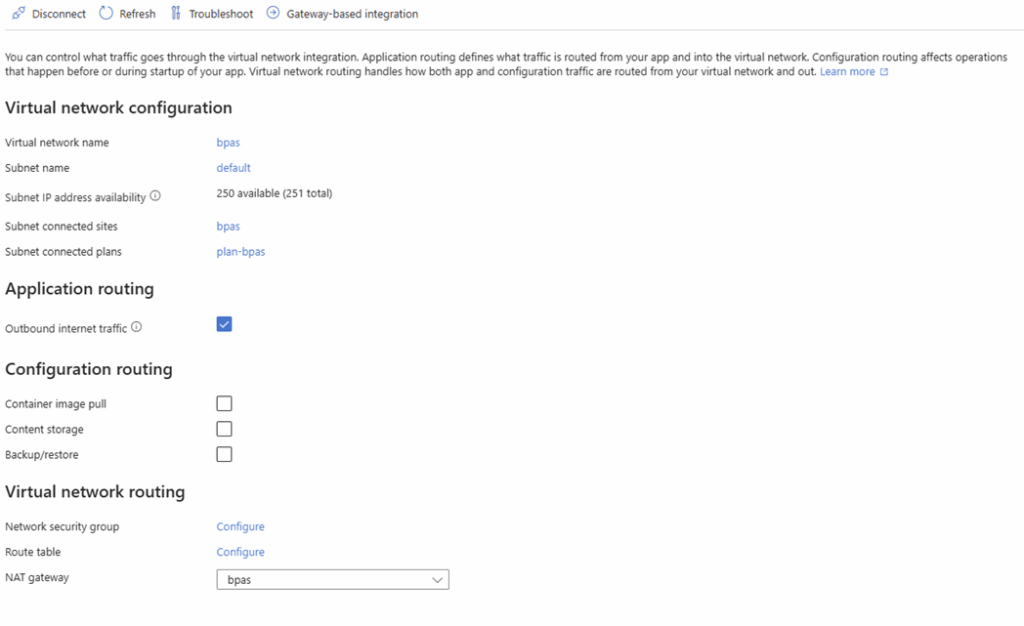Click info icon next to Outbound internet traffic

136,327
